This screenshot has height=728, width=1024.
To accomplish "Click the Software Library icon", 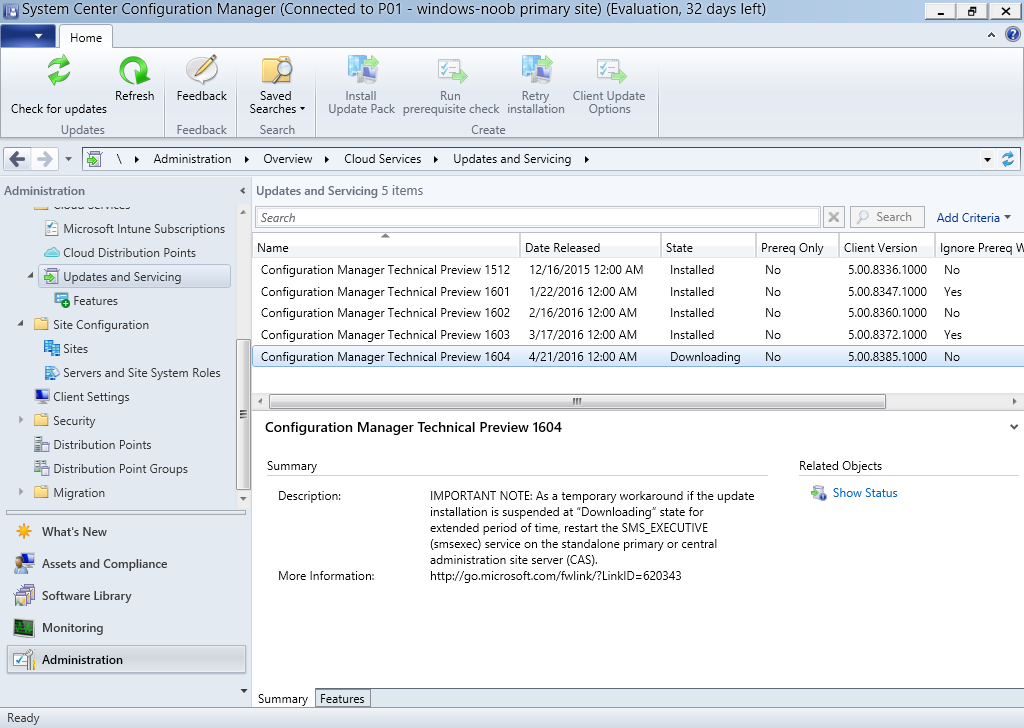I will pyautogui.click(x=24, y=595).
